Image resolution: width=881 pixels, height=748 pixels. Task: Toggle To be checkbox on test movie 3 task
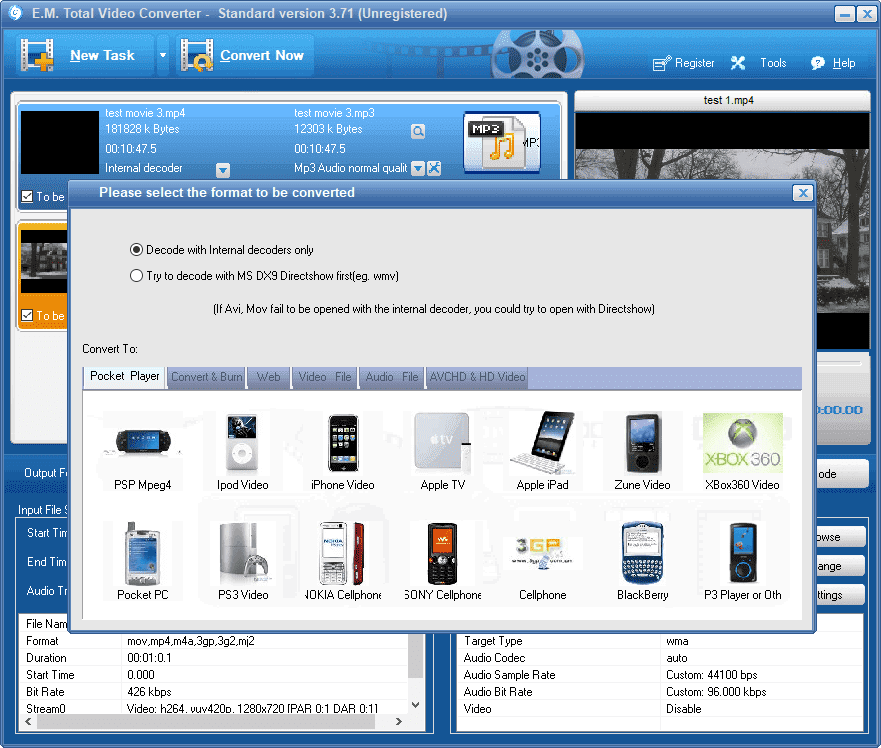27,196
